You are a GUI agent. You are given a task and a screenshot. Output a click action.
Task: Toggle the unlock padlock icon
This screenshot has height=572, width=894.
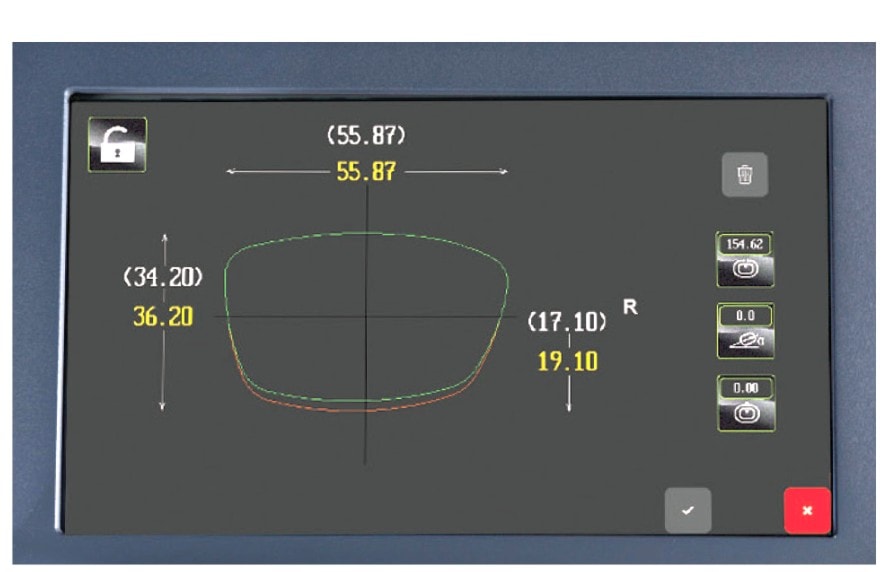pos(117,145)
